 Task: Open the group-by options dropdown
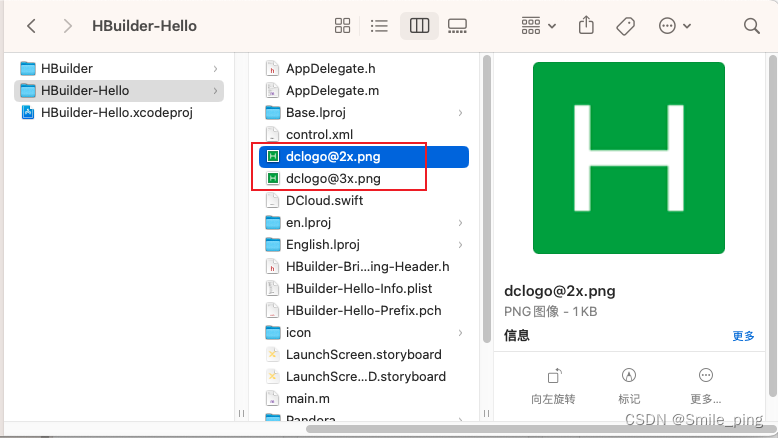[x=538, y=26]
